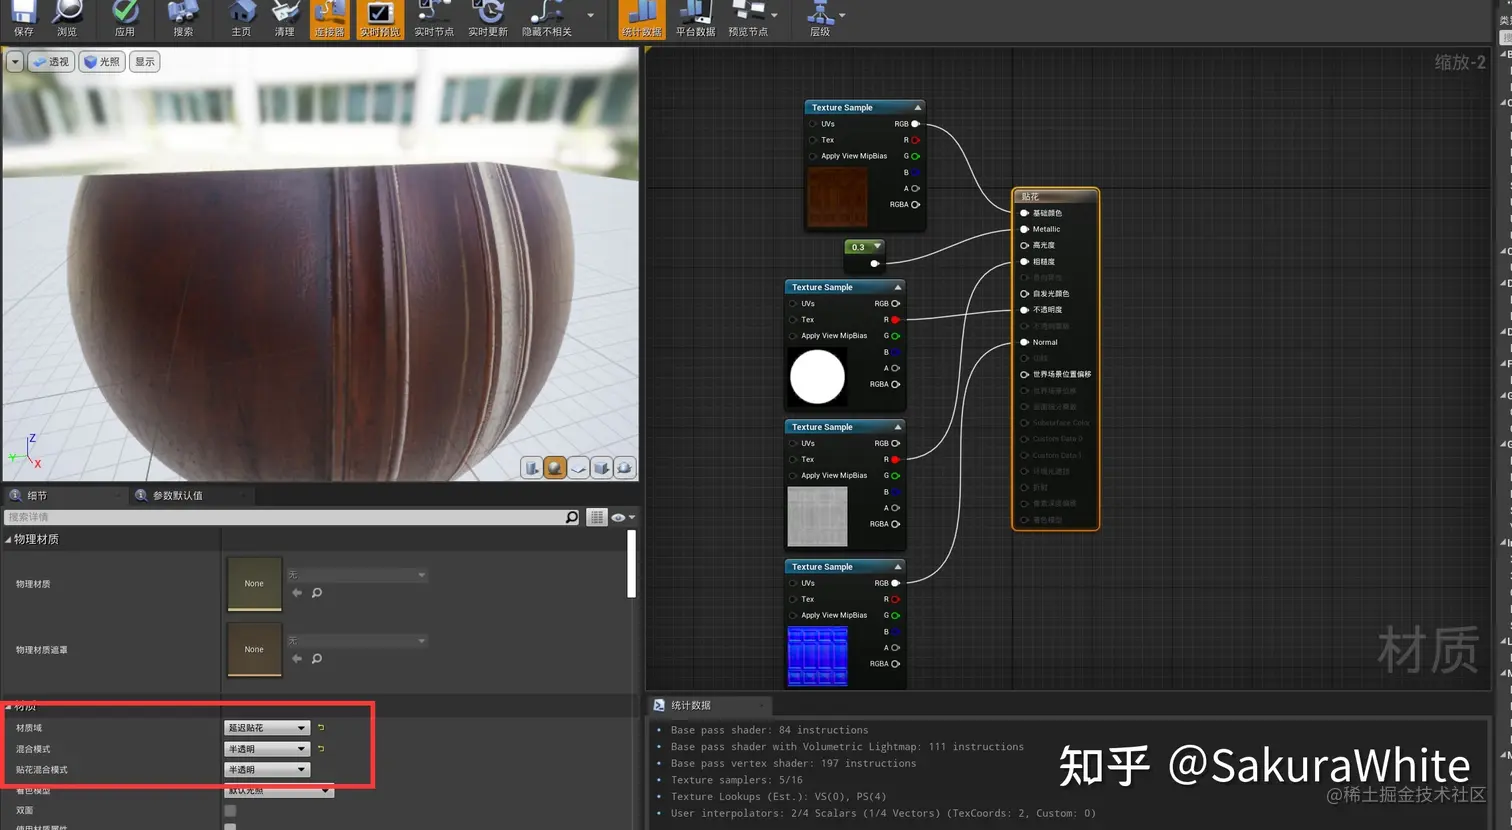Enable the Two Sided (双面) checkbox

click(230, 811)
